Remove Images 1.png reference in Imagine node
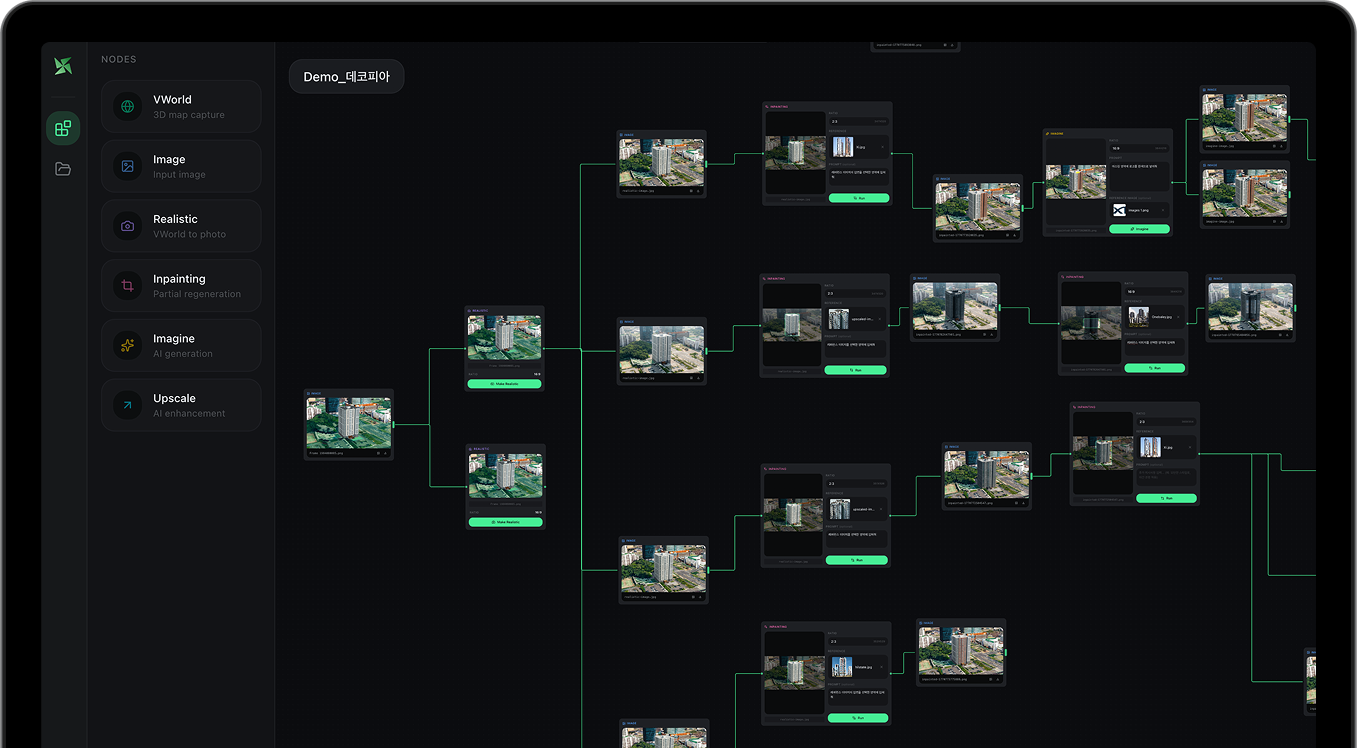 [1163, 210]
